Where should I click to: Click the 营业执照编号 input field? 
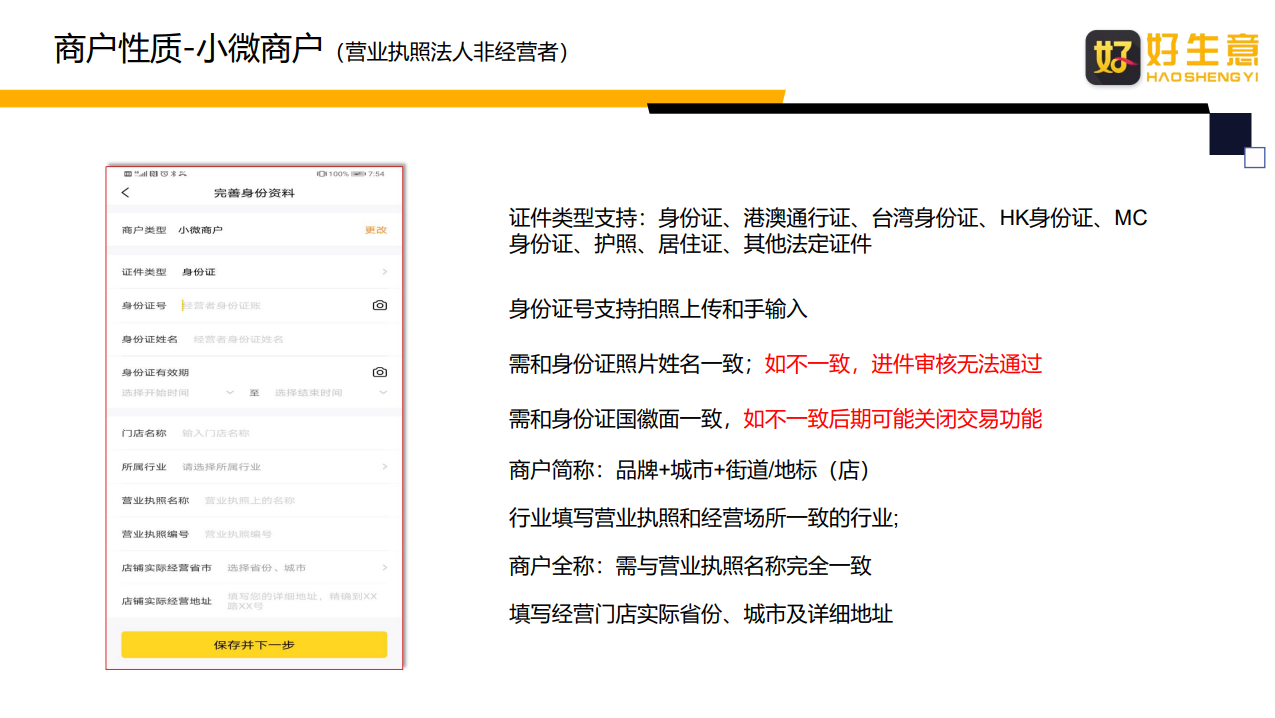[290, 534]
